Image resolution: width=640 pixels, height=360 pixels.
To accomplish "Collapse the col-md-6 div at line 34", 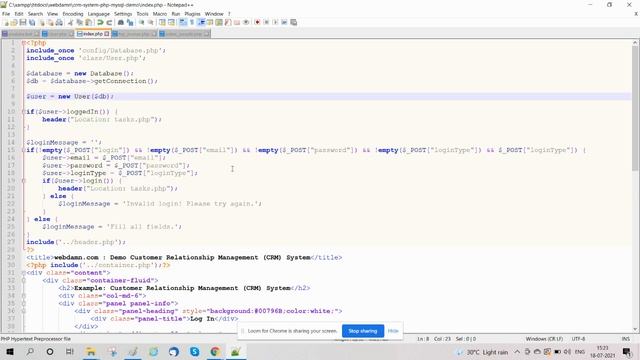I will pyautogui.click(x=24, y=296).
